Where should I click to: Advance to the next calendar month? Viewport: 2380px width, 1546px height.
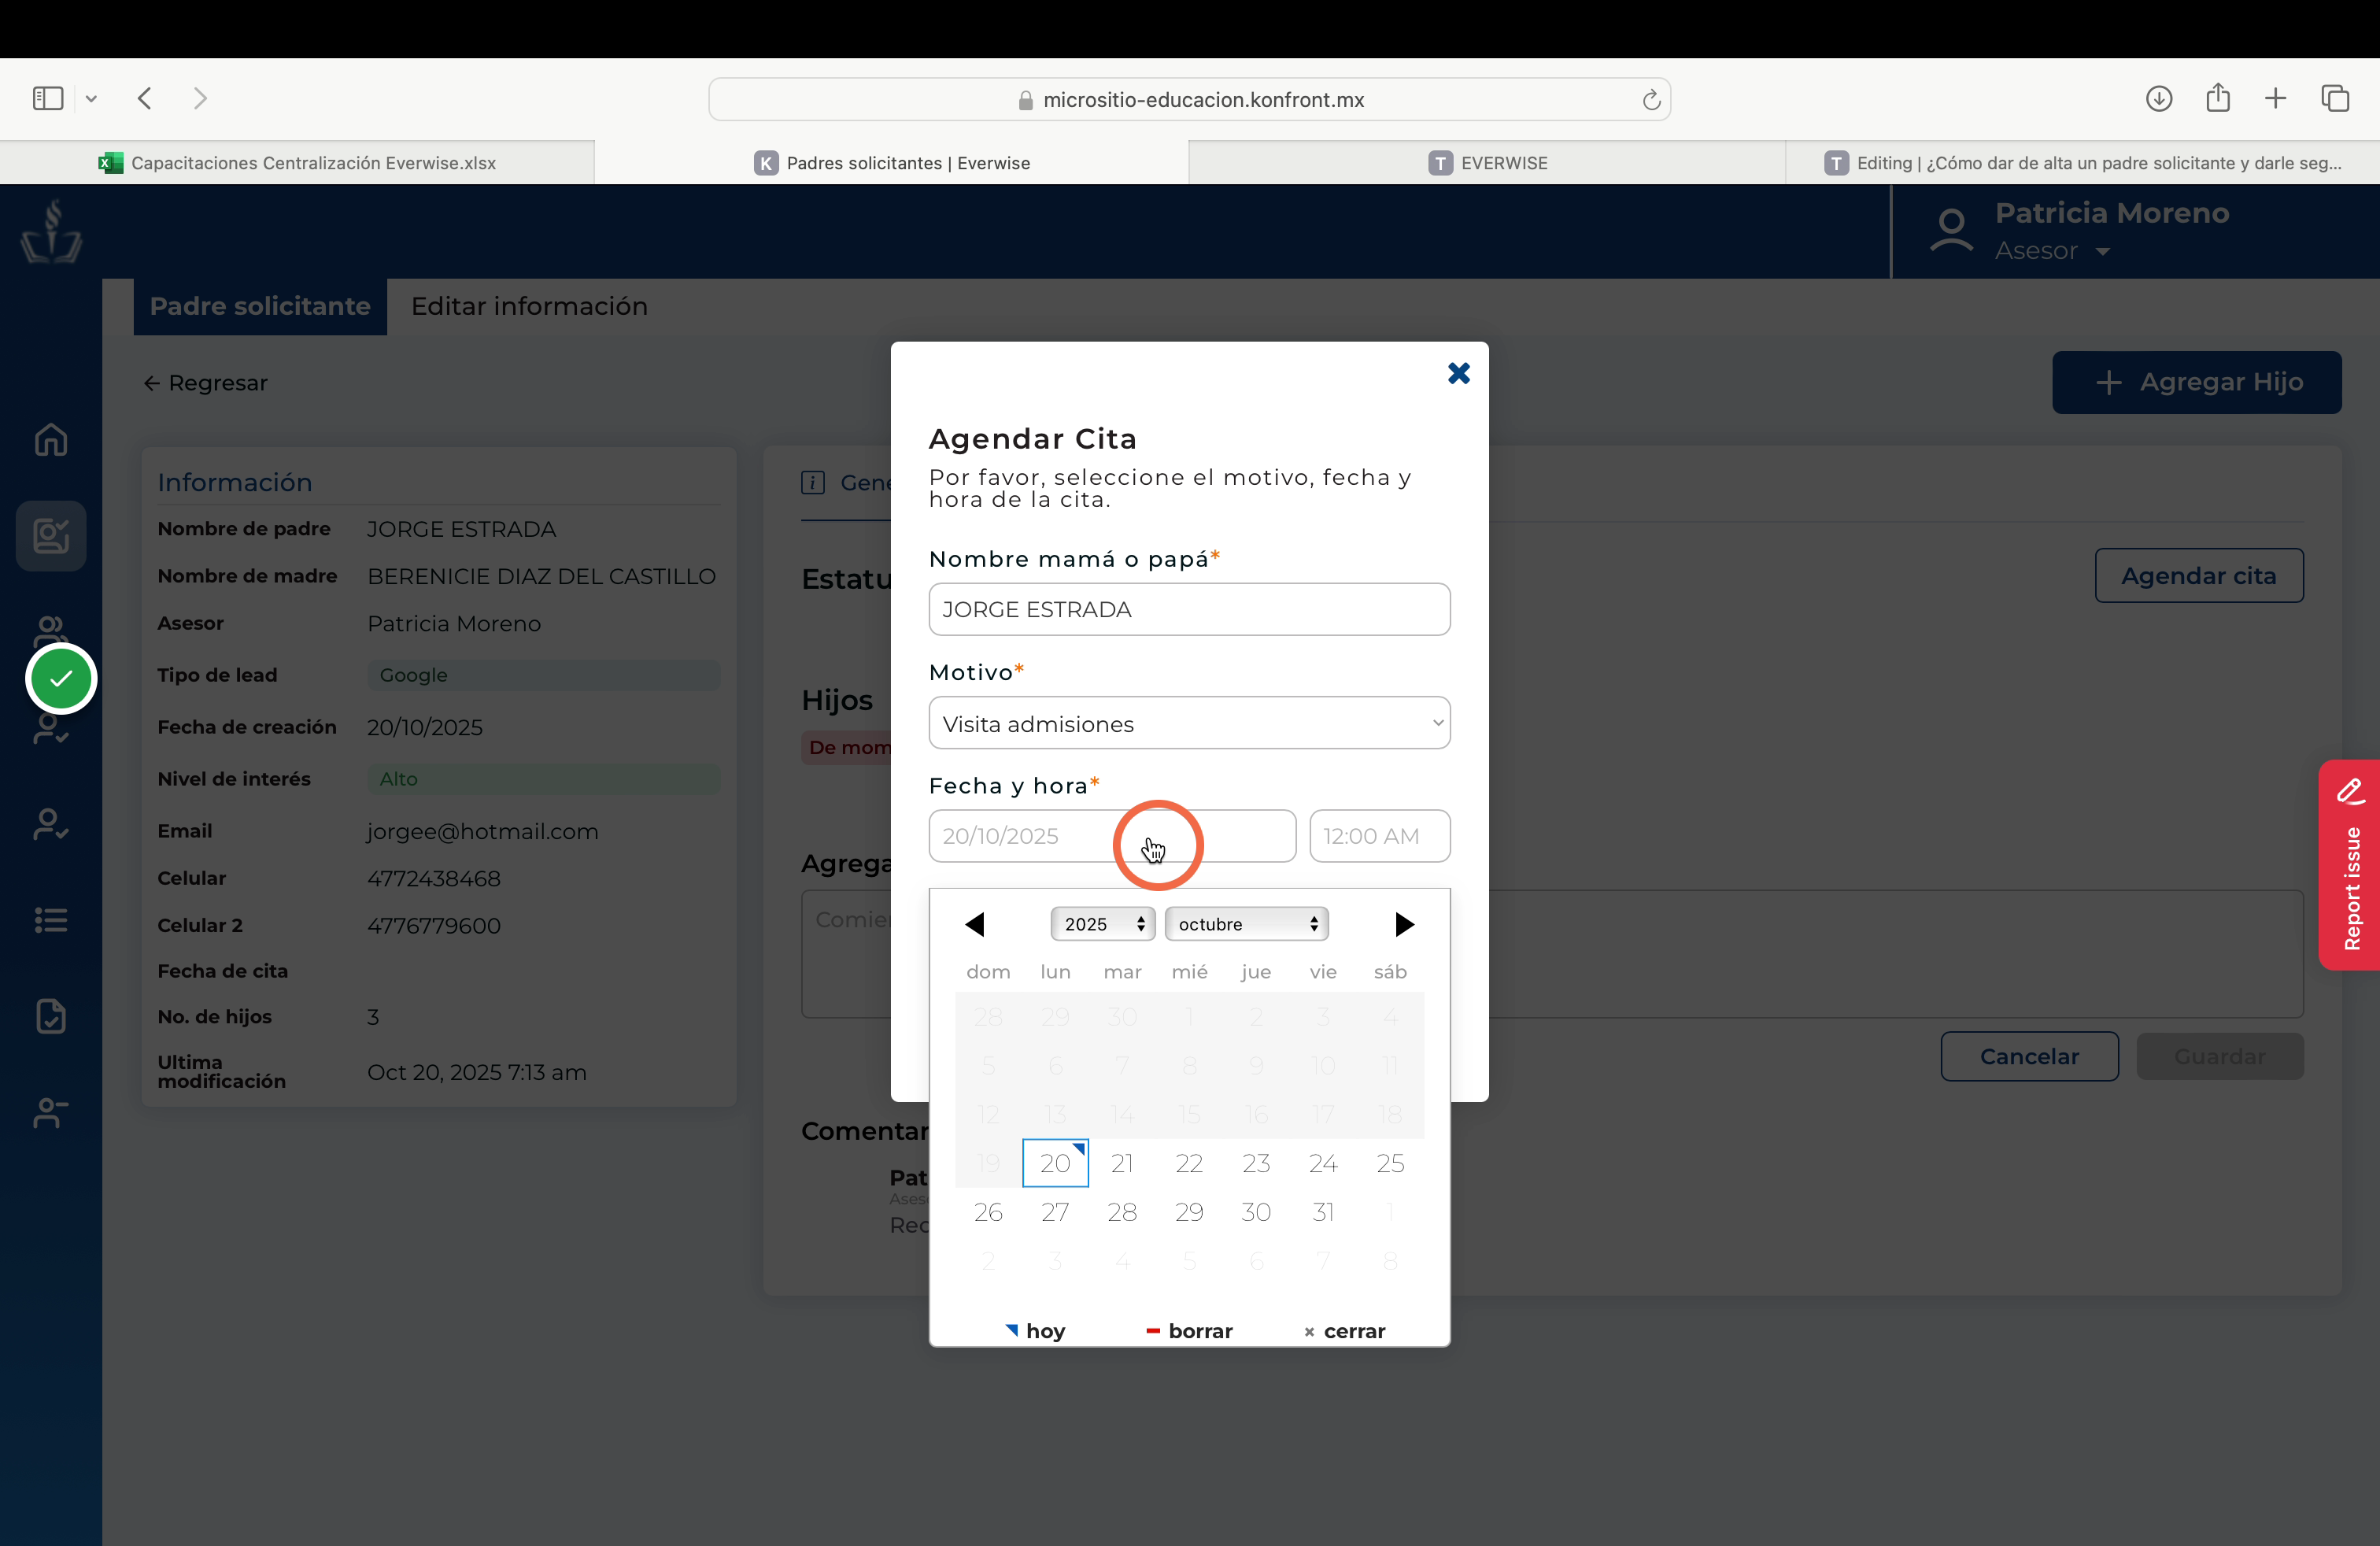click(1404, 924)
